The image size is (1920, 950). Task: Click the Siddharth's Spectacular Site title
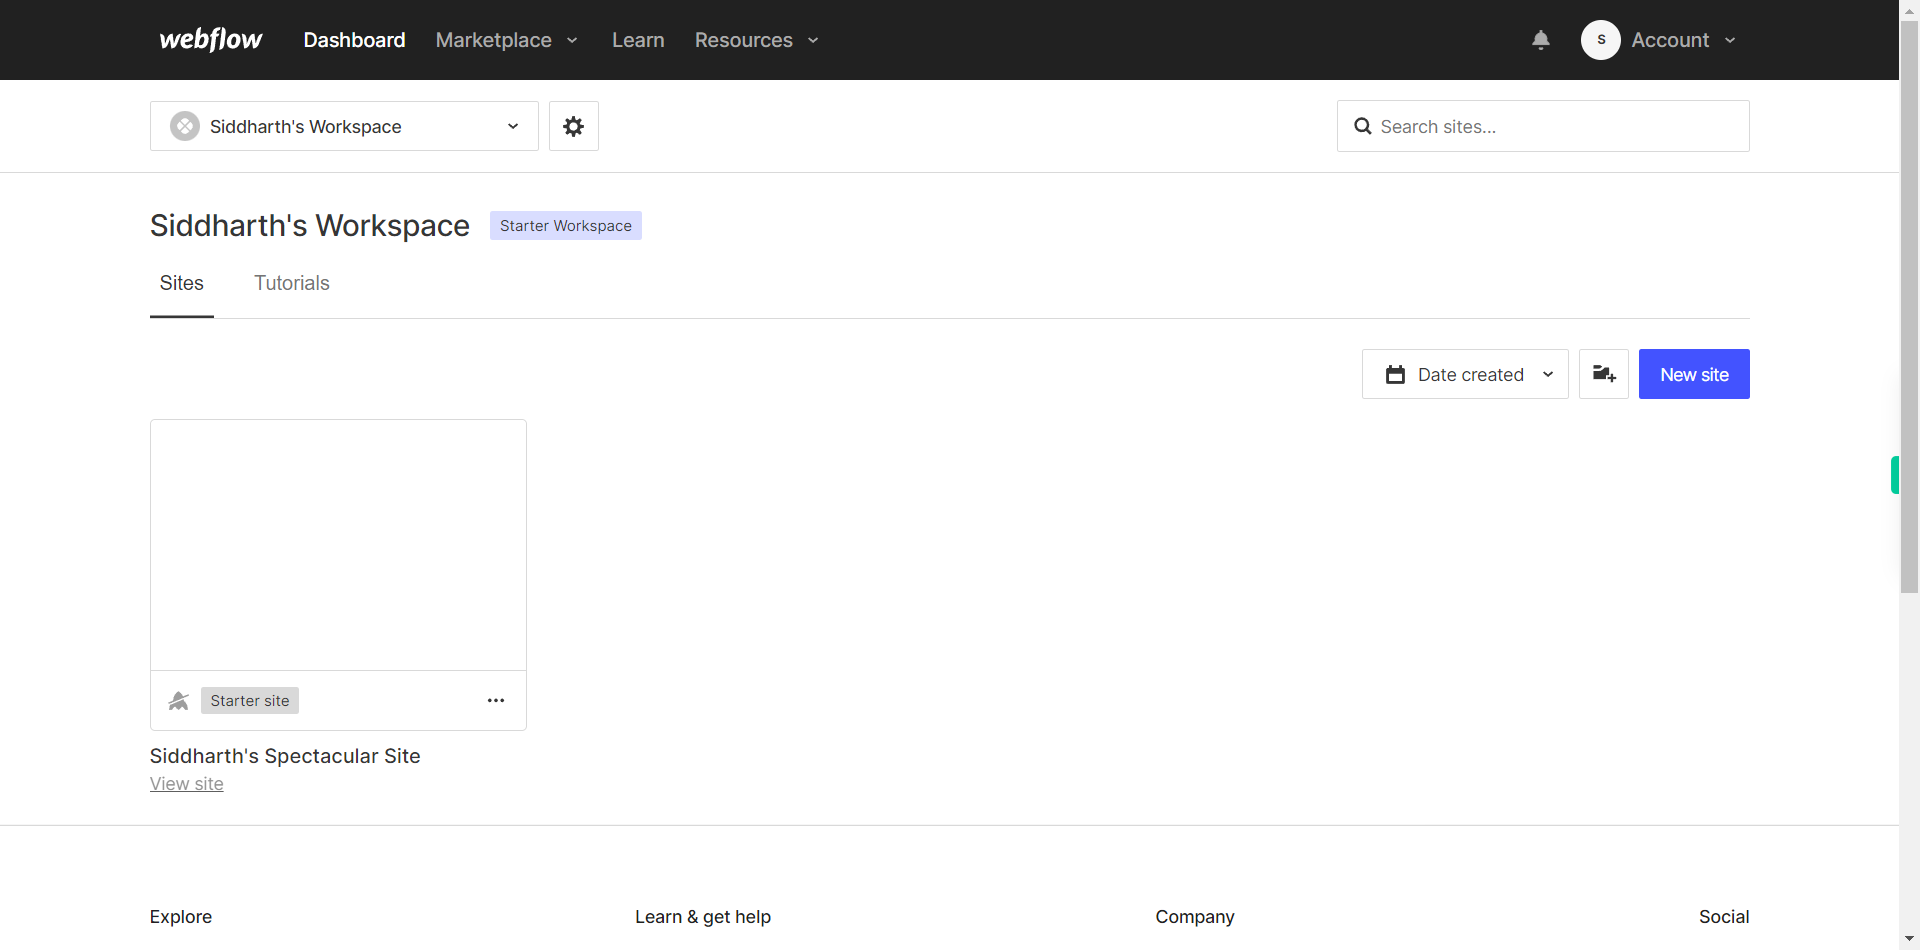285,756
